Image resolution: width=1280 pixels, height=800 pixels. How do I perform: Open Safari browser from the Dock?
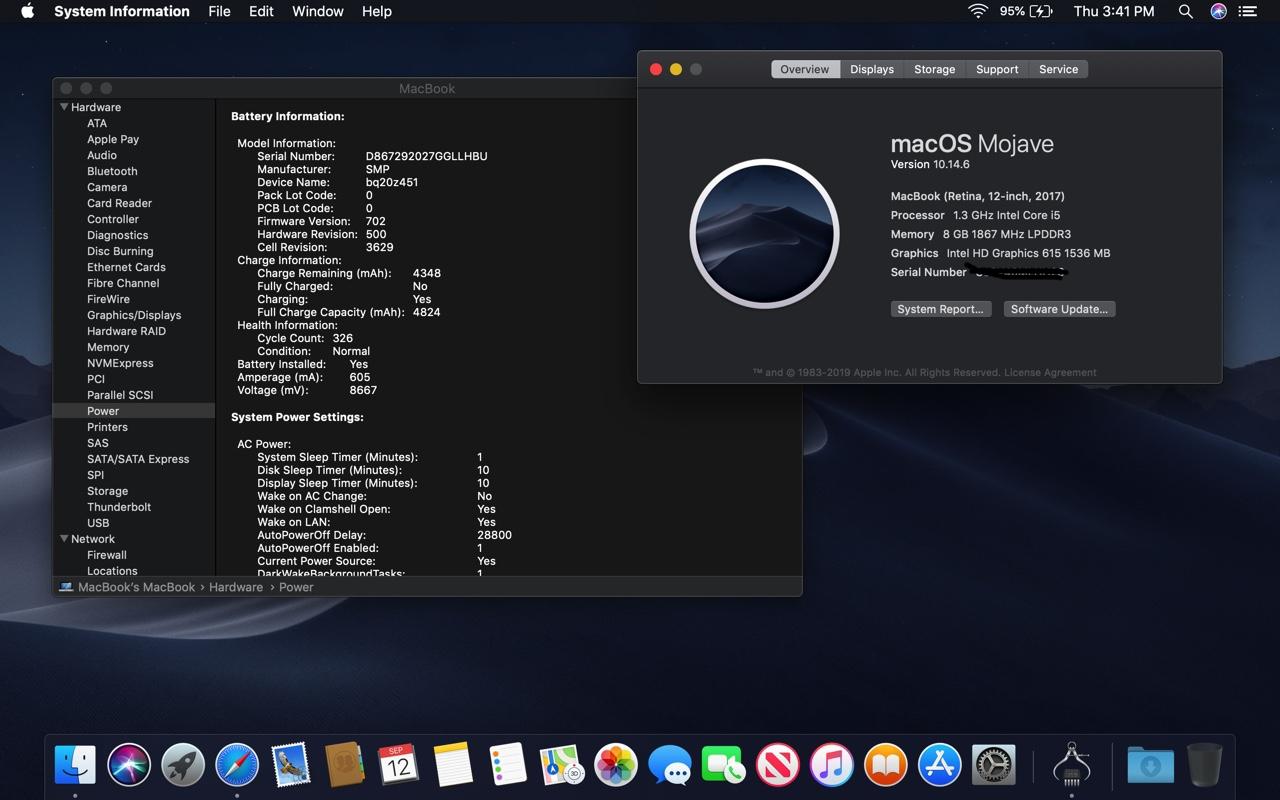[237, 766]
